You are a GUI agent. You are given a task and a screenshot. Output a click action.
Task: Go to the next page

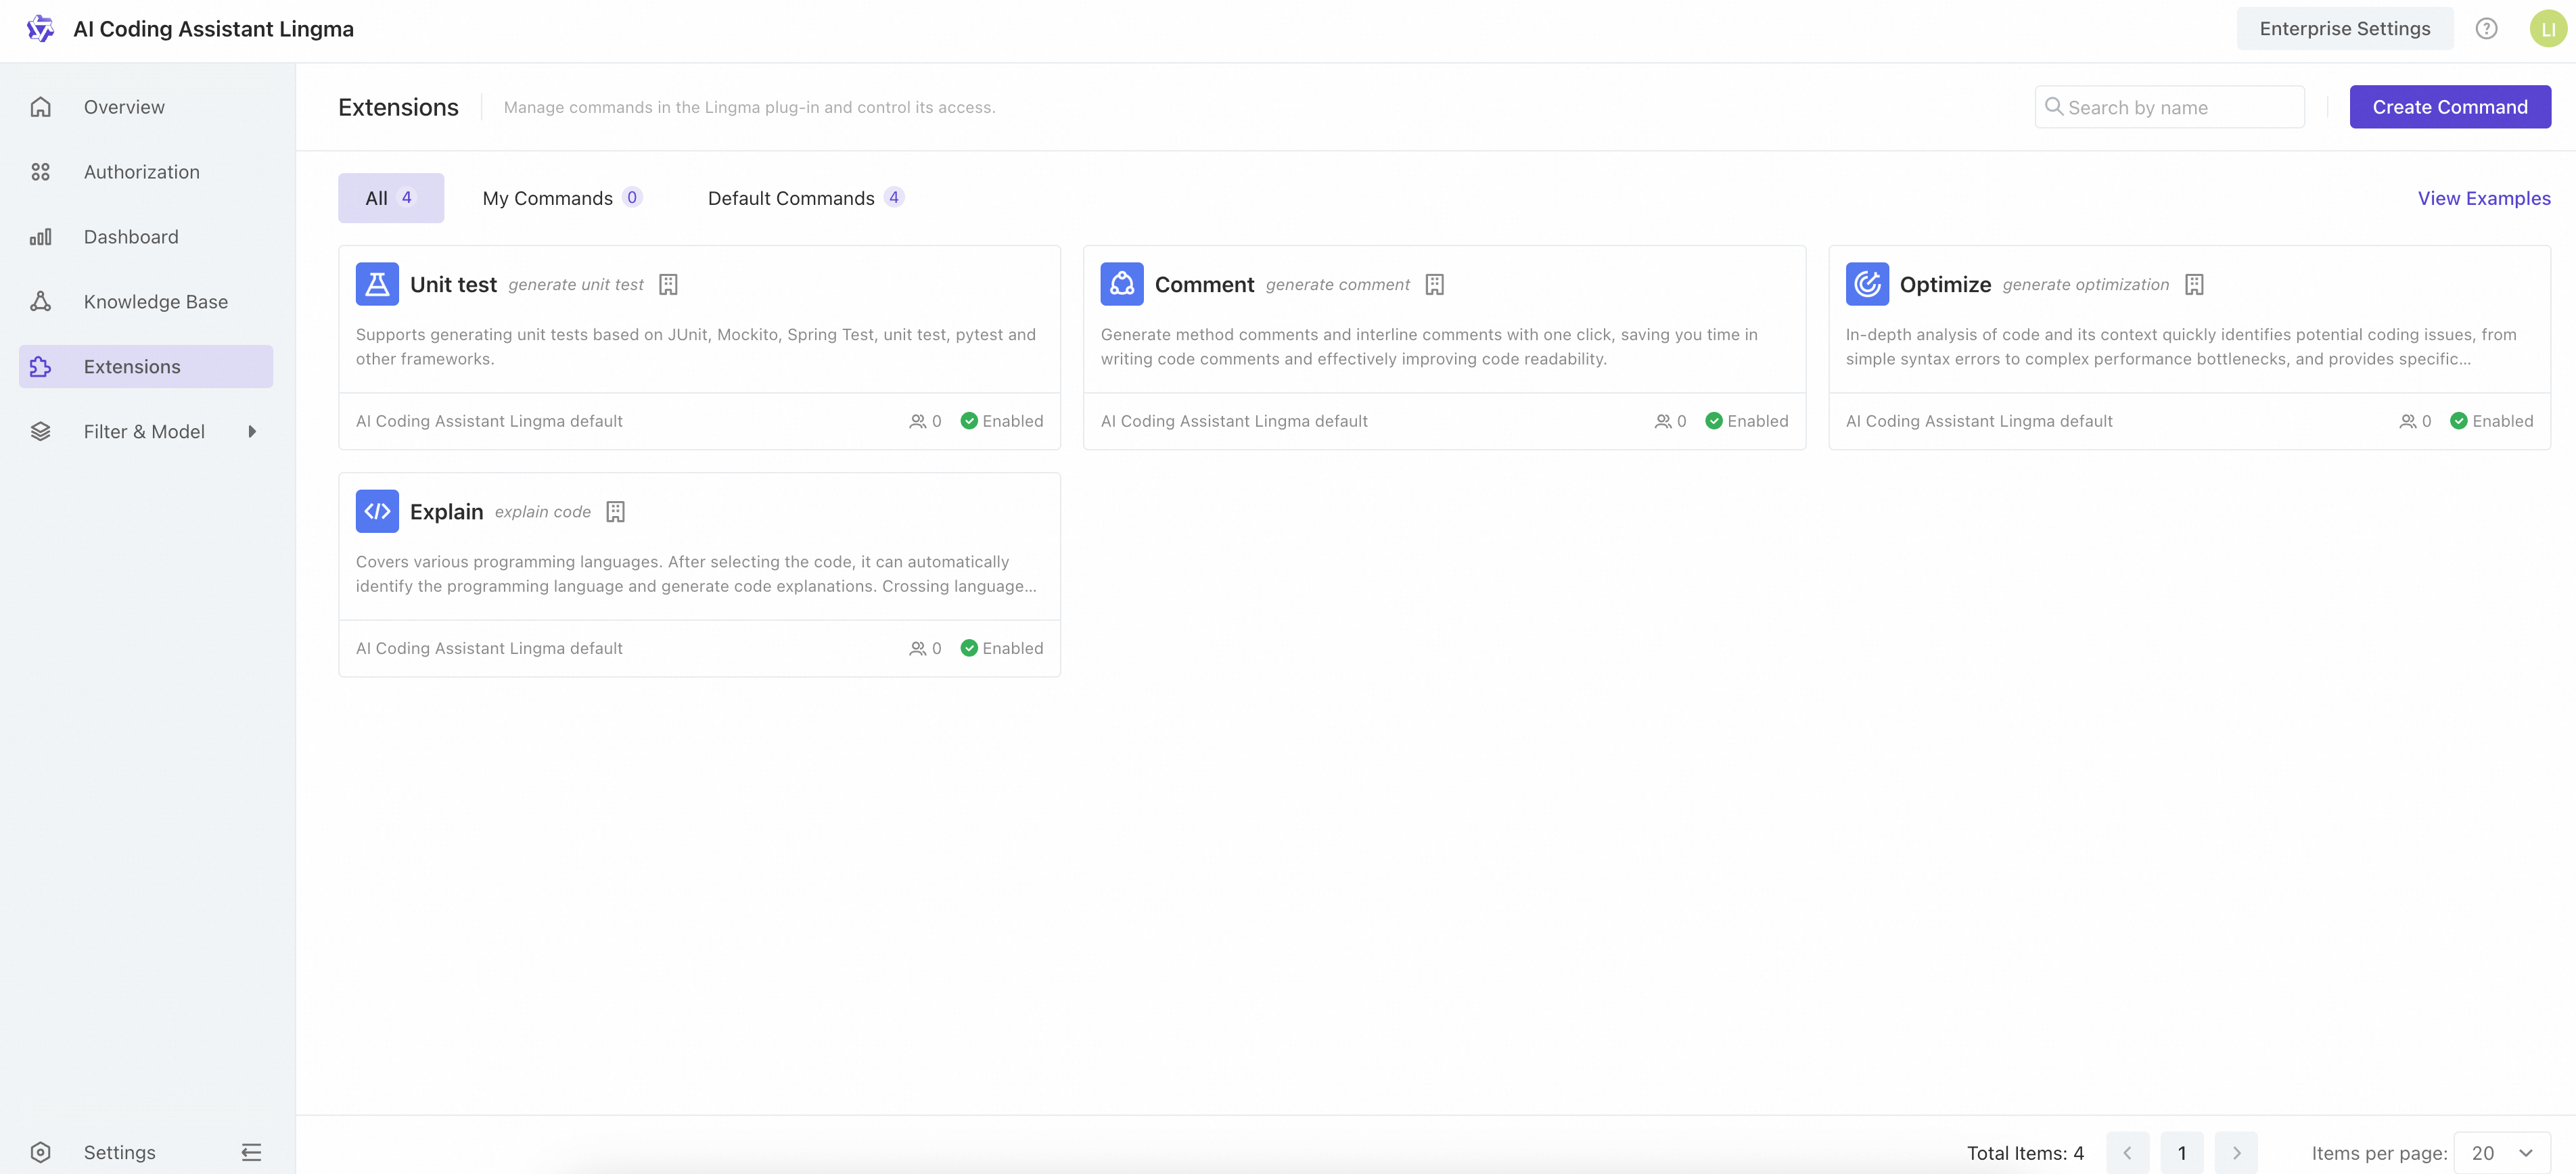click(x=2236, y=1153)
